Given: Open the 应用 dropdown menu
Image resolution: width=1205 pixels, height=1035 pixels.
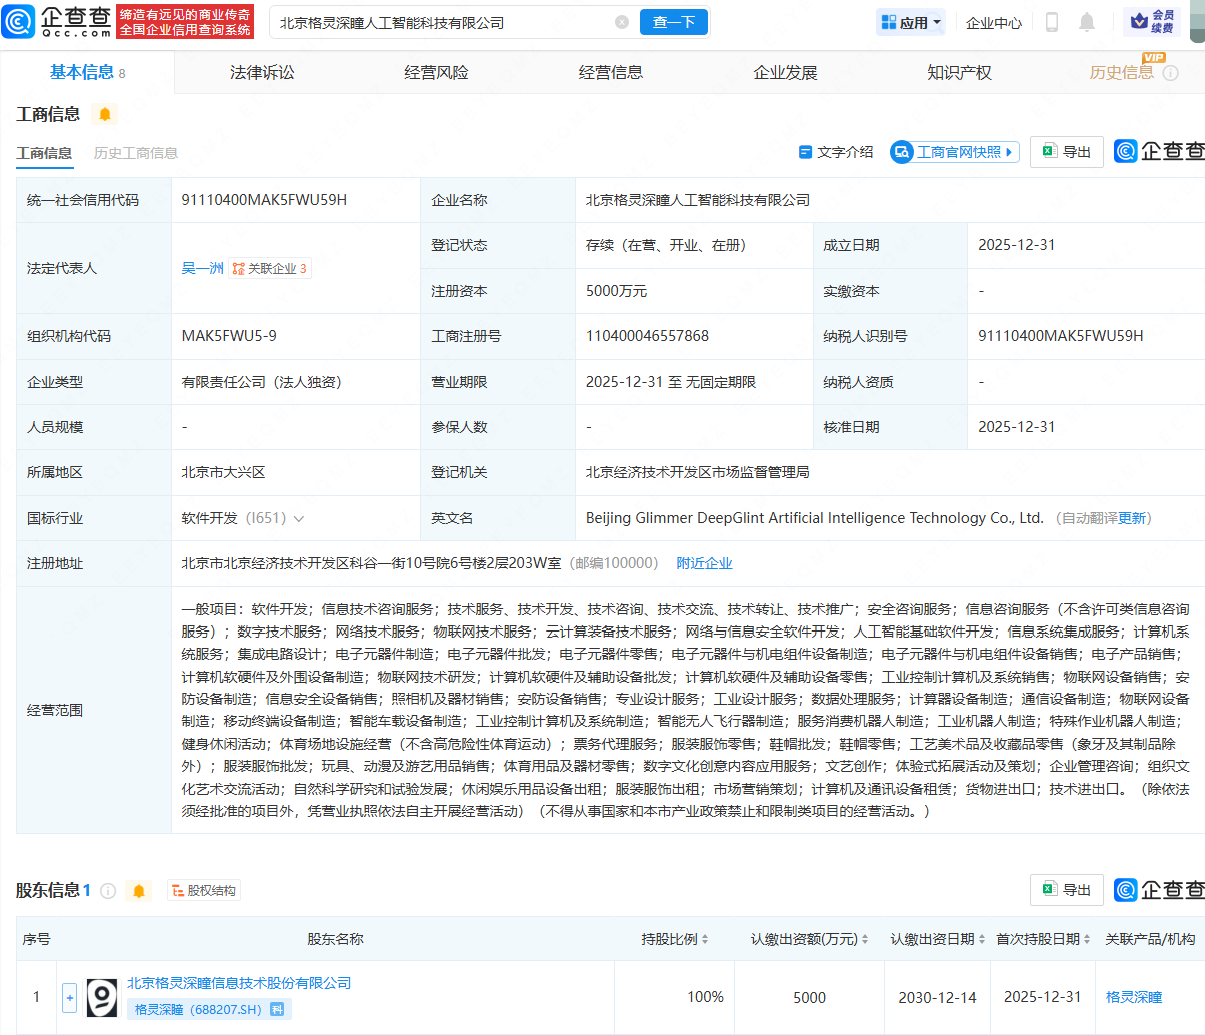Looking at the screenshot, I should (x=910, y=22).
